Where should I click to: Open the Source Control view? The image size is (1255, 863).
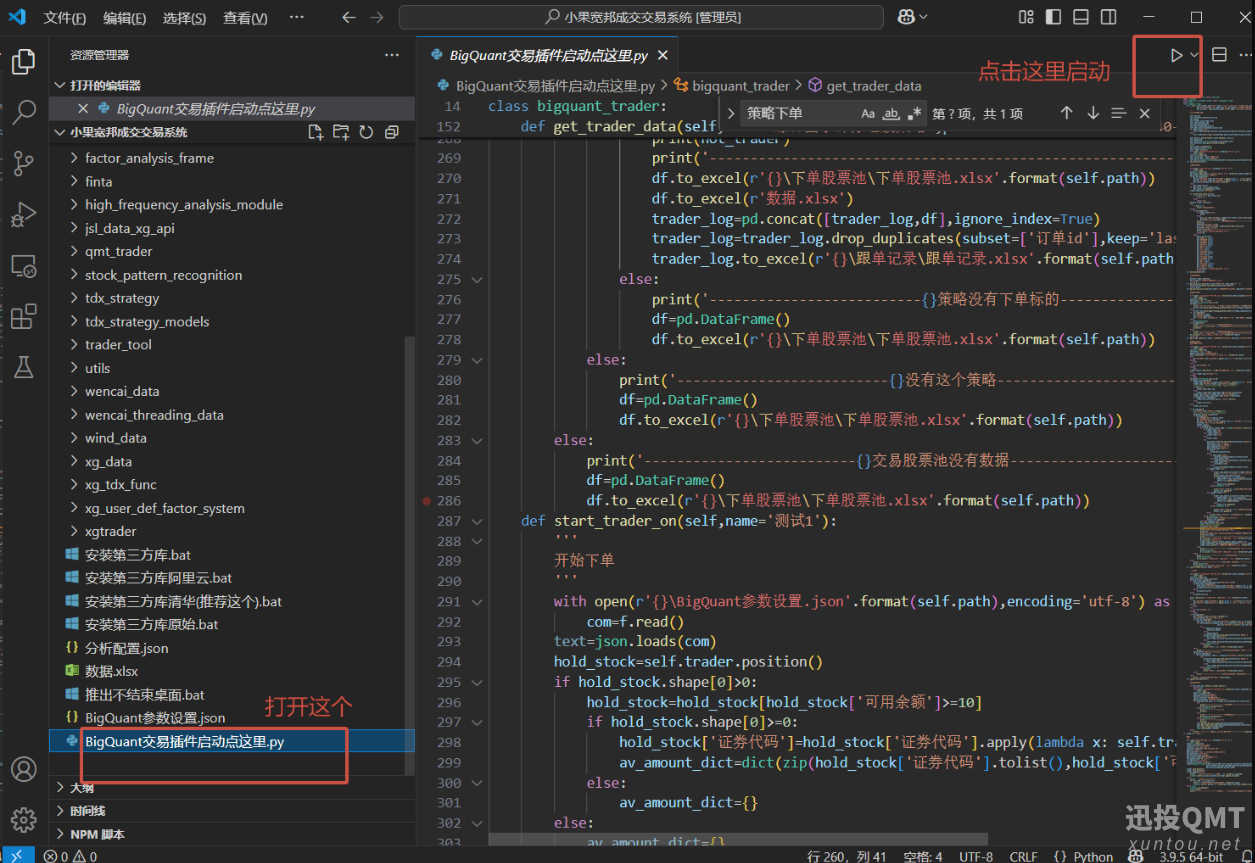click(x=24, y=163)
